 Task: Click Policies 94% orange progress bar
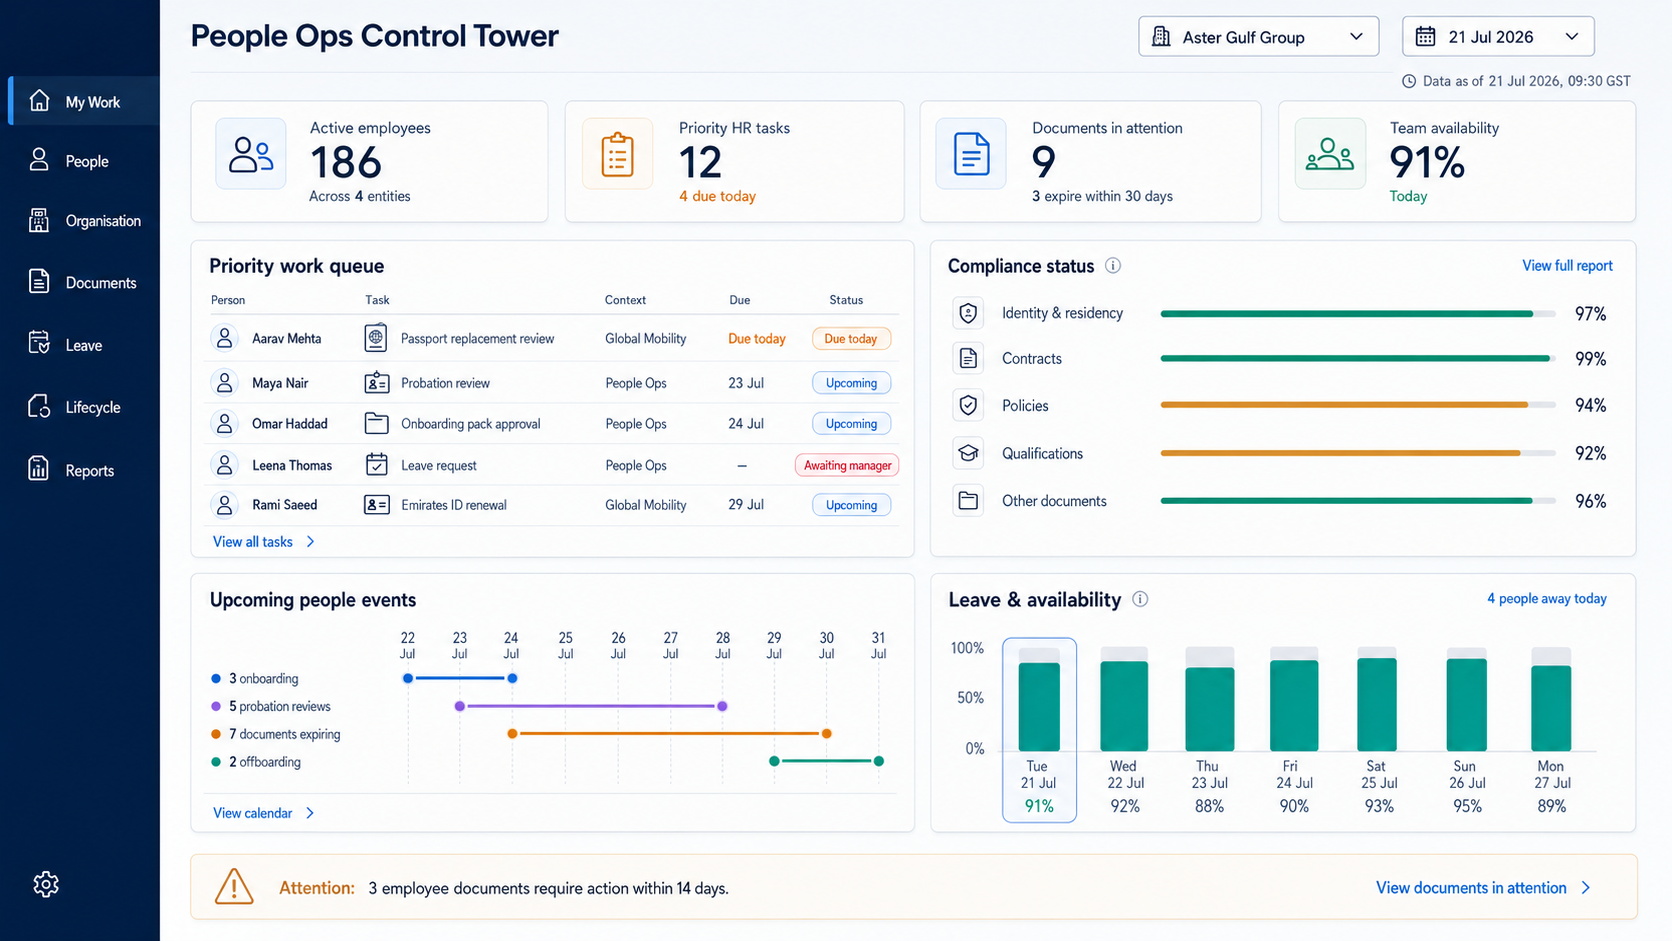(1358, 405)
